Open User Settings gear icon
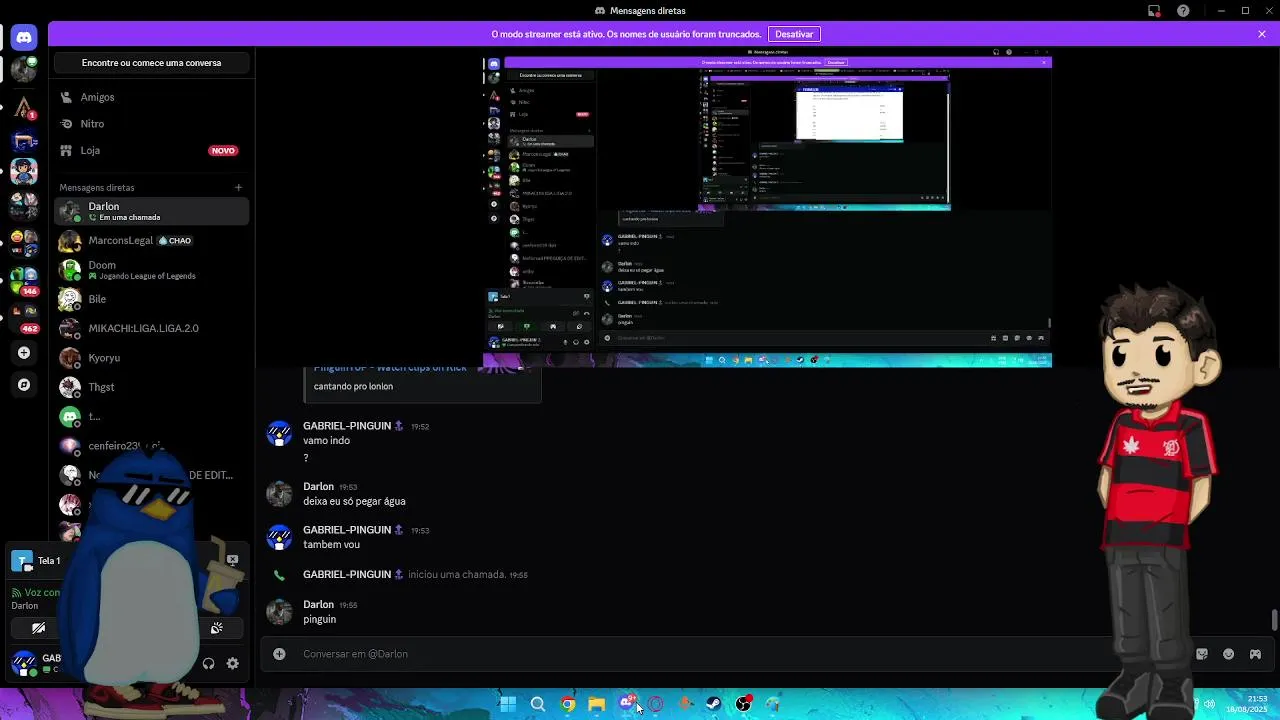The image size is (1280, 720). click(233, 663)
